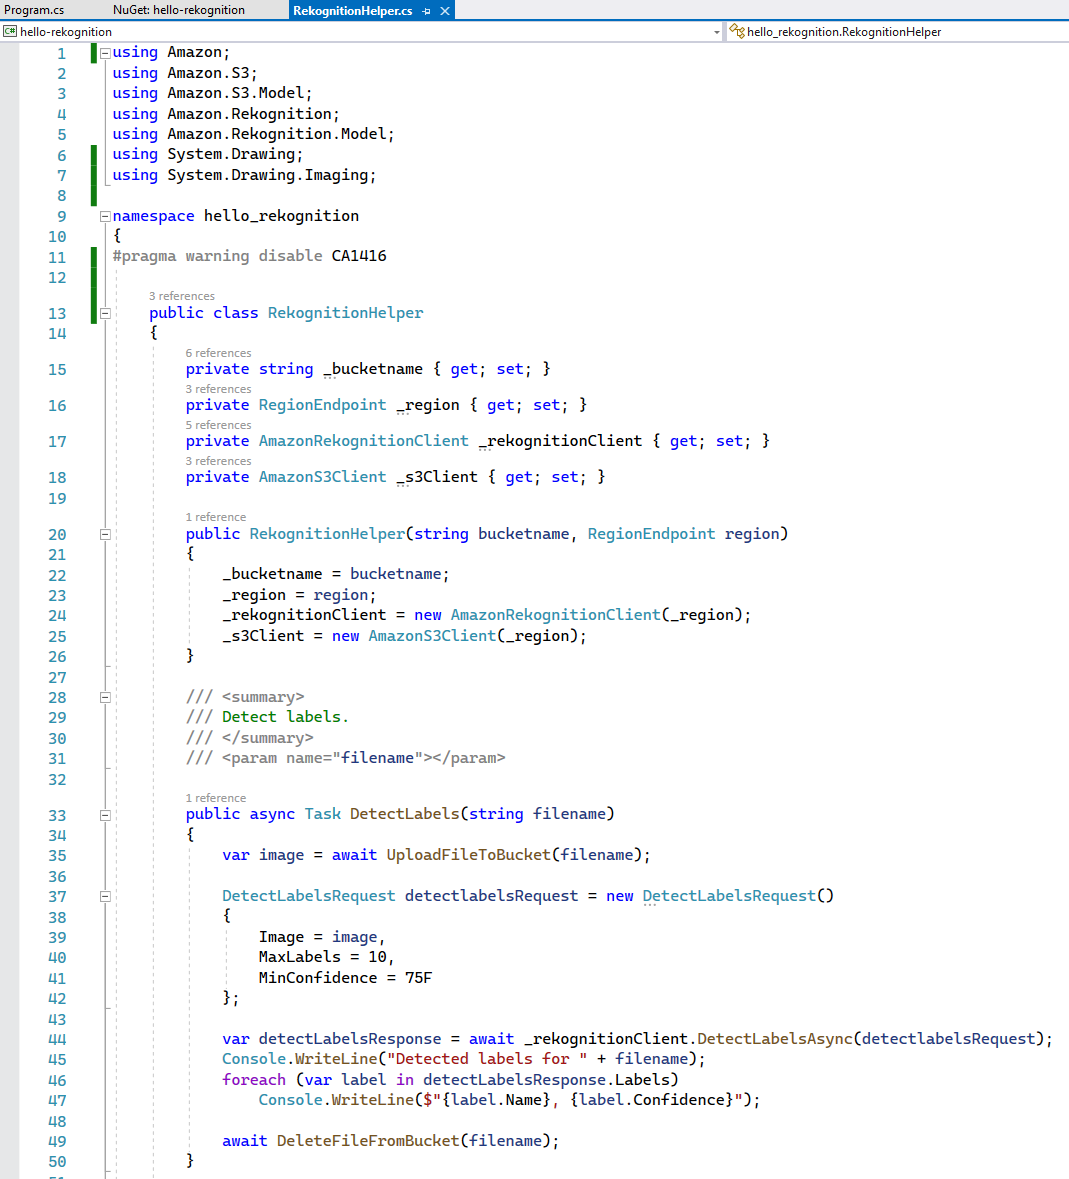1069x1179 pixels.
Task: Click 'MaxLabels = 10,' on line 40
Action: click(327, 957)
